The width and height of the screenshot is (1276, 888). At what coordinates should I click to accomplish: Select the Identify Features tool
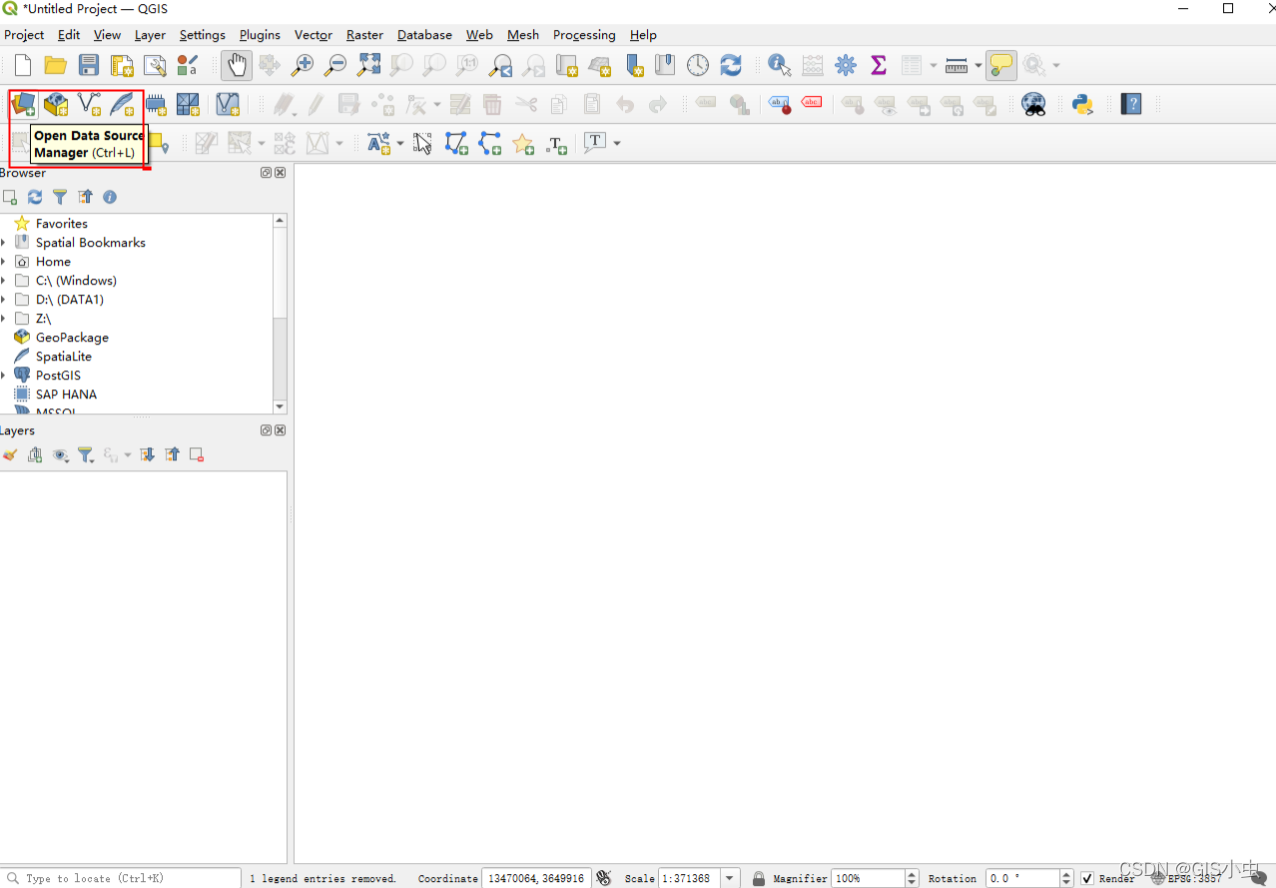780,66
